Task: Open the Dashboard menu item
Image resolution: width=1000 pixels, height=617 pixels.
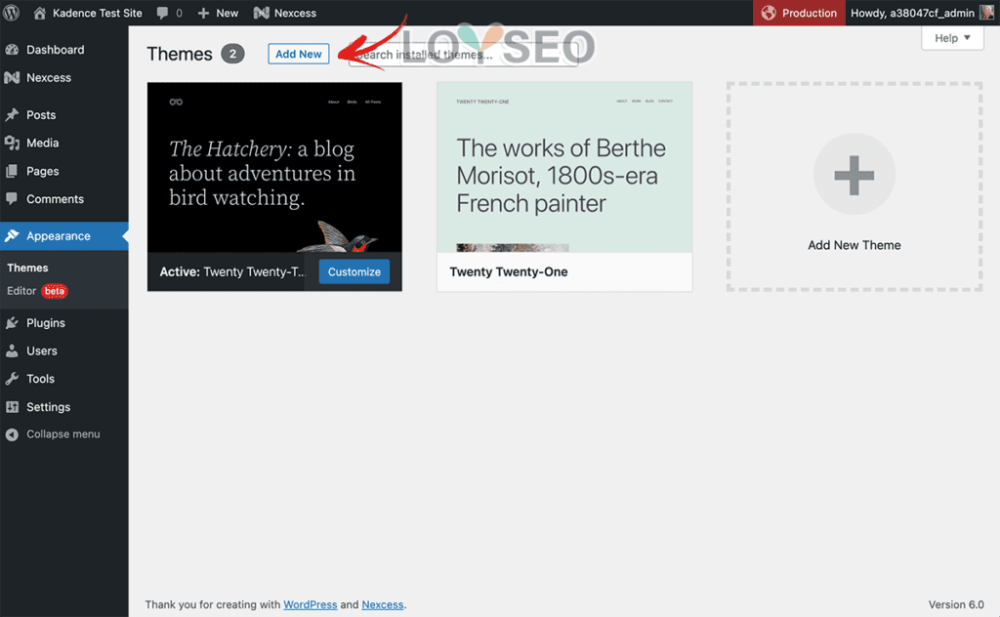Action: (x=55, y=50)
